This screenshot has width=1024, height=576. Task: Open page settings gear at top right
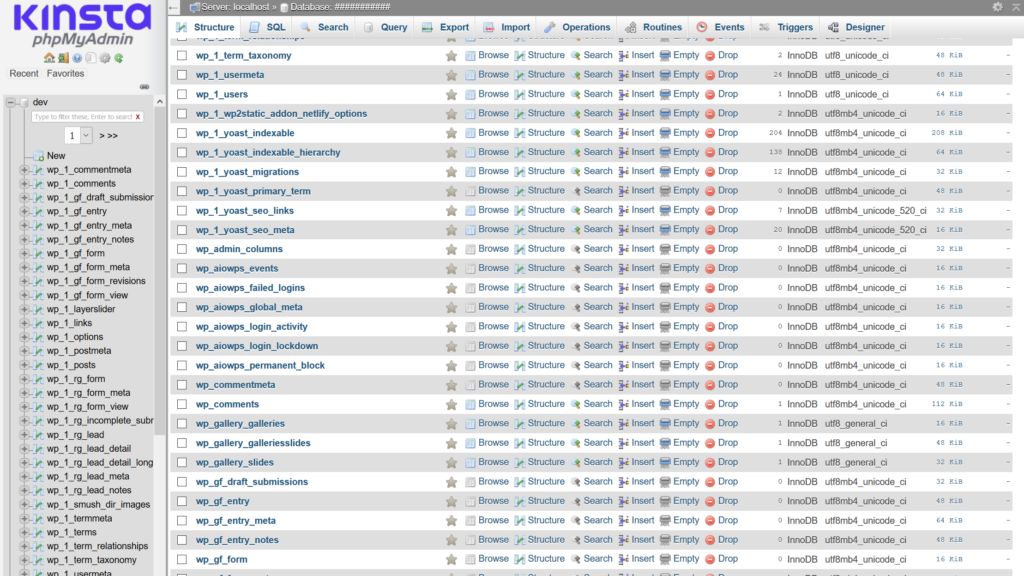coord(997,7)
